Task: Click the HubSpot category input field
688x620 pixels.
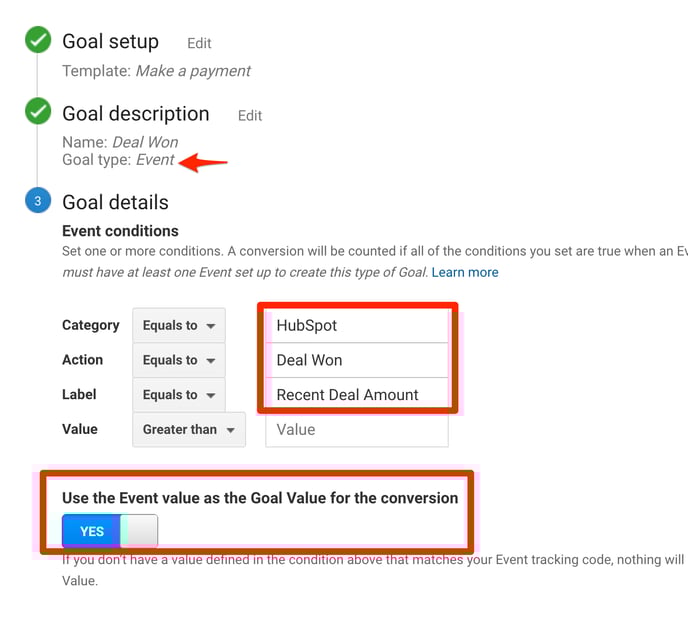Action: pyautogui.click(x=357, y=325)
